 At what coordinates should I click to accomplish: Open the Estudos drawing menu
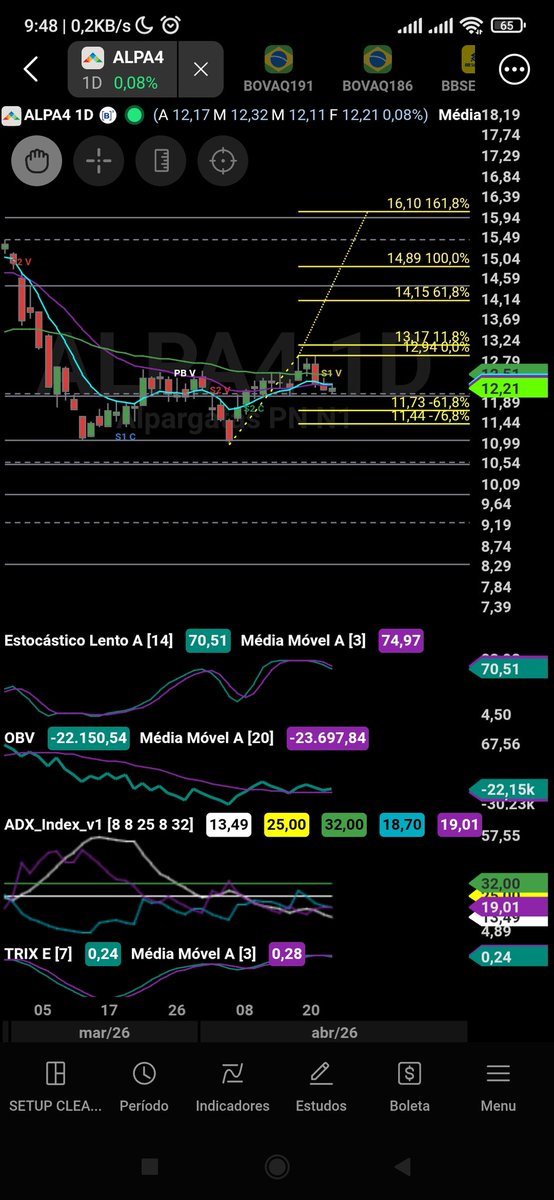pos(321,1086)
